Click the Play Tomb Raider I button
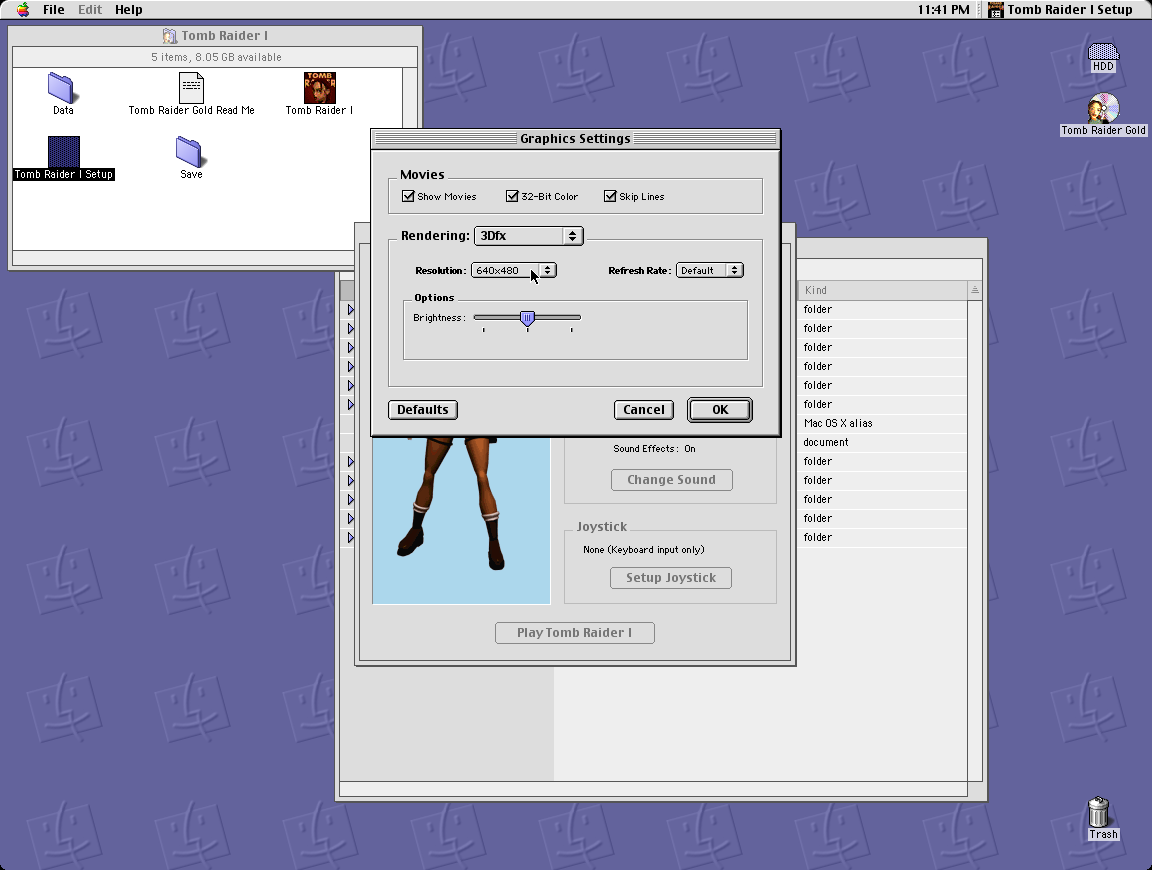Screen dimensions: 1152x870 point(575,633)
